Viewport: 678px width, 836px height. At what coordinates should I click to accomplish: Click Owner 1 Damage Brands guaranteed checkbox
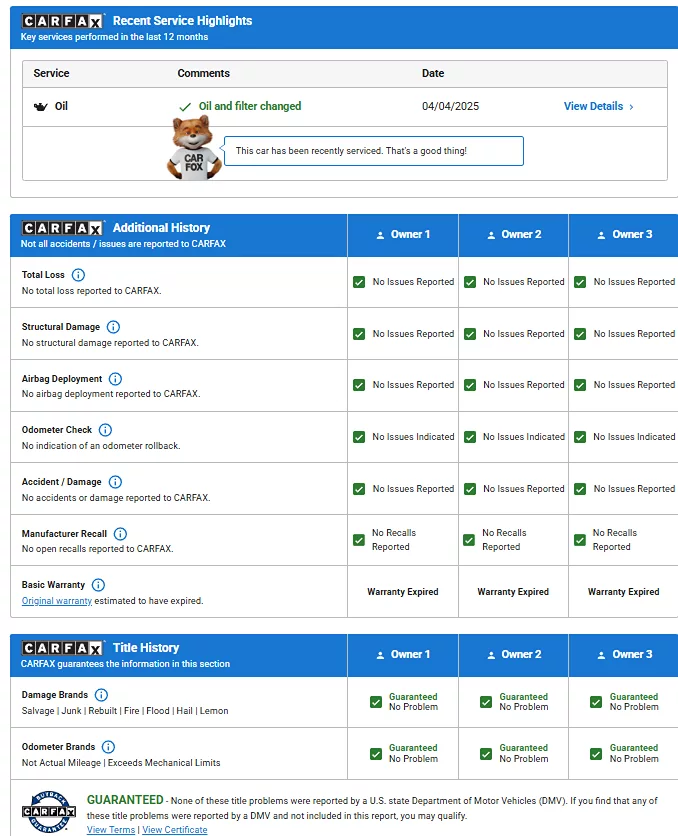pos(376,702)
